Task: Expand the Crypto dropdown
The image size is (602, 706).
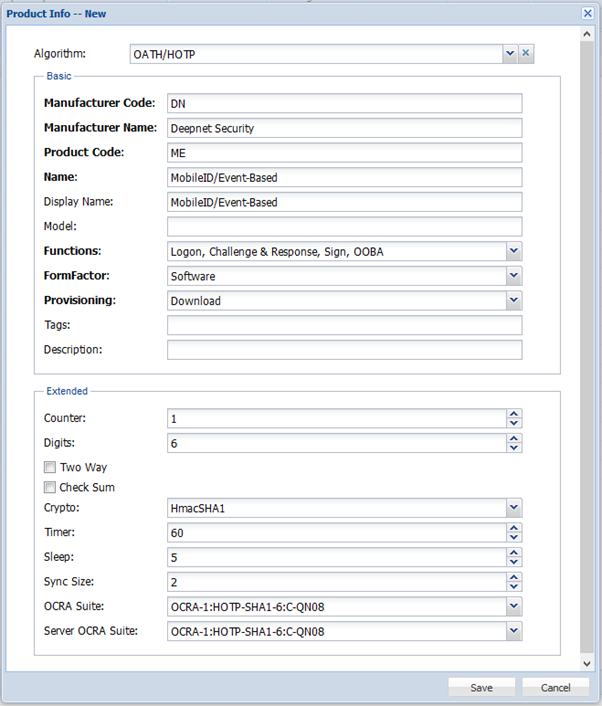Action: click(514, 508)
